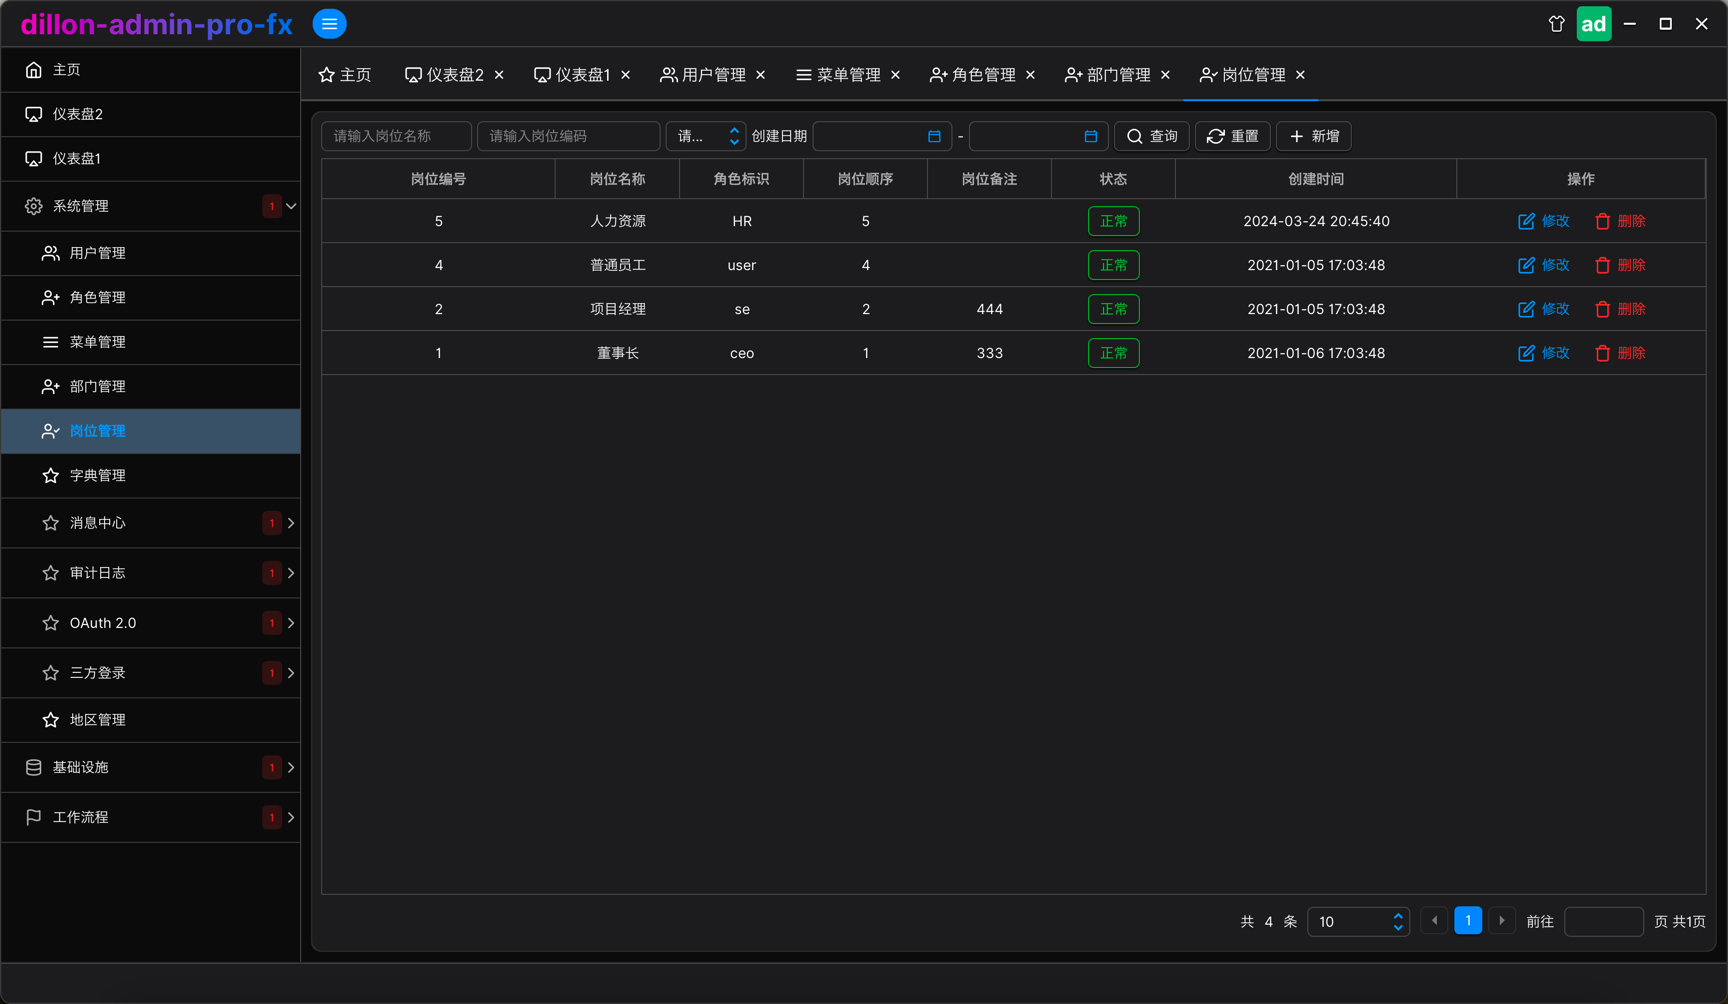This screenshot has width=1728, height=1004.
Task: Click the 'ceo' role identifier cell
Action: [x=742, y=353]
